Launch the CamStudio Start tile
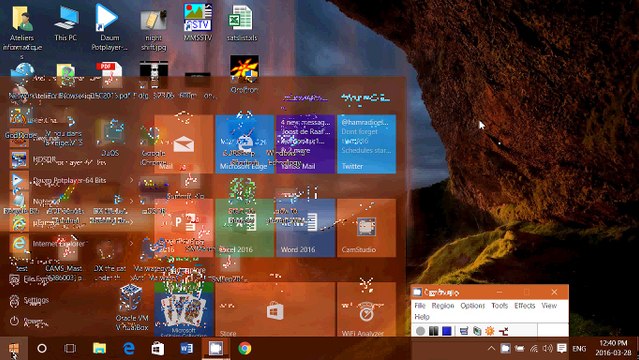 (366, 228)
